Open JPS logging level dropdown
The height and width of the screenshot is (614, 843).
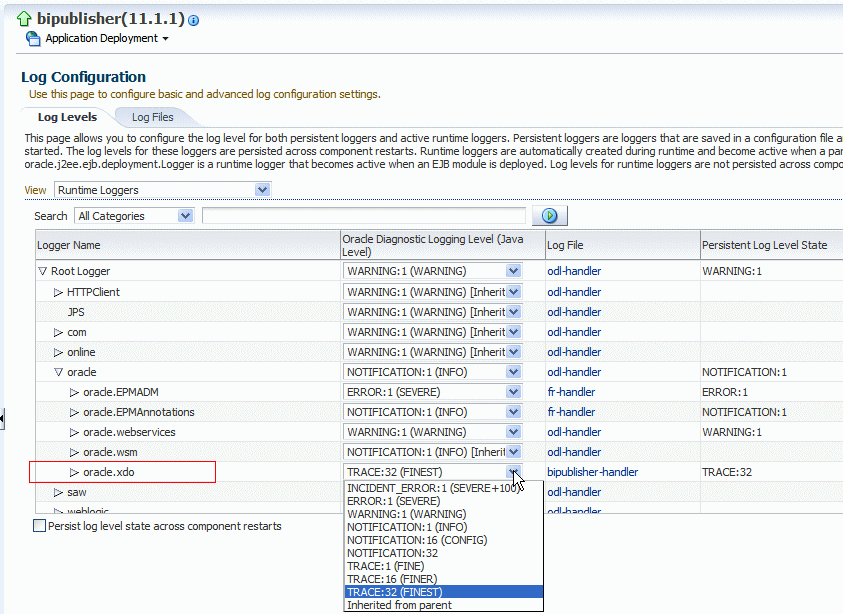click(x=432, y=312)
